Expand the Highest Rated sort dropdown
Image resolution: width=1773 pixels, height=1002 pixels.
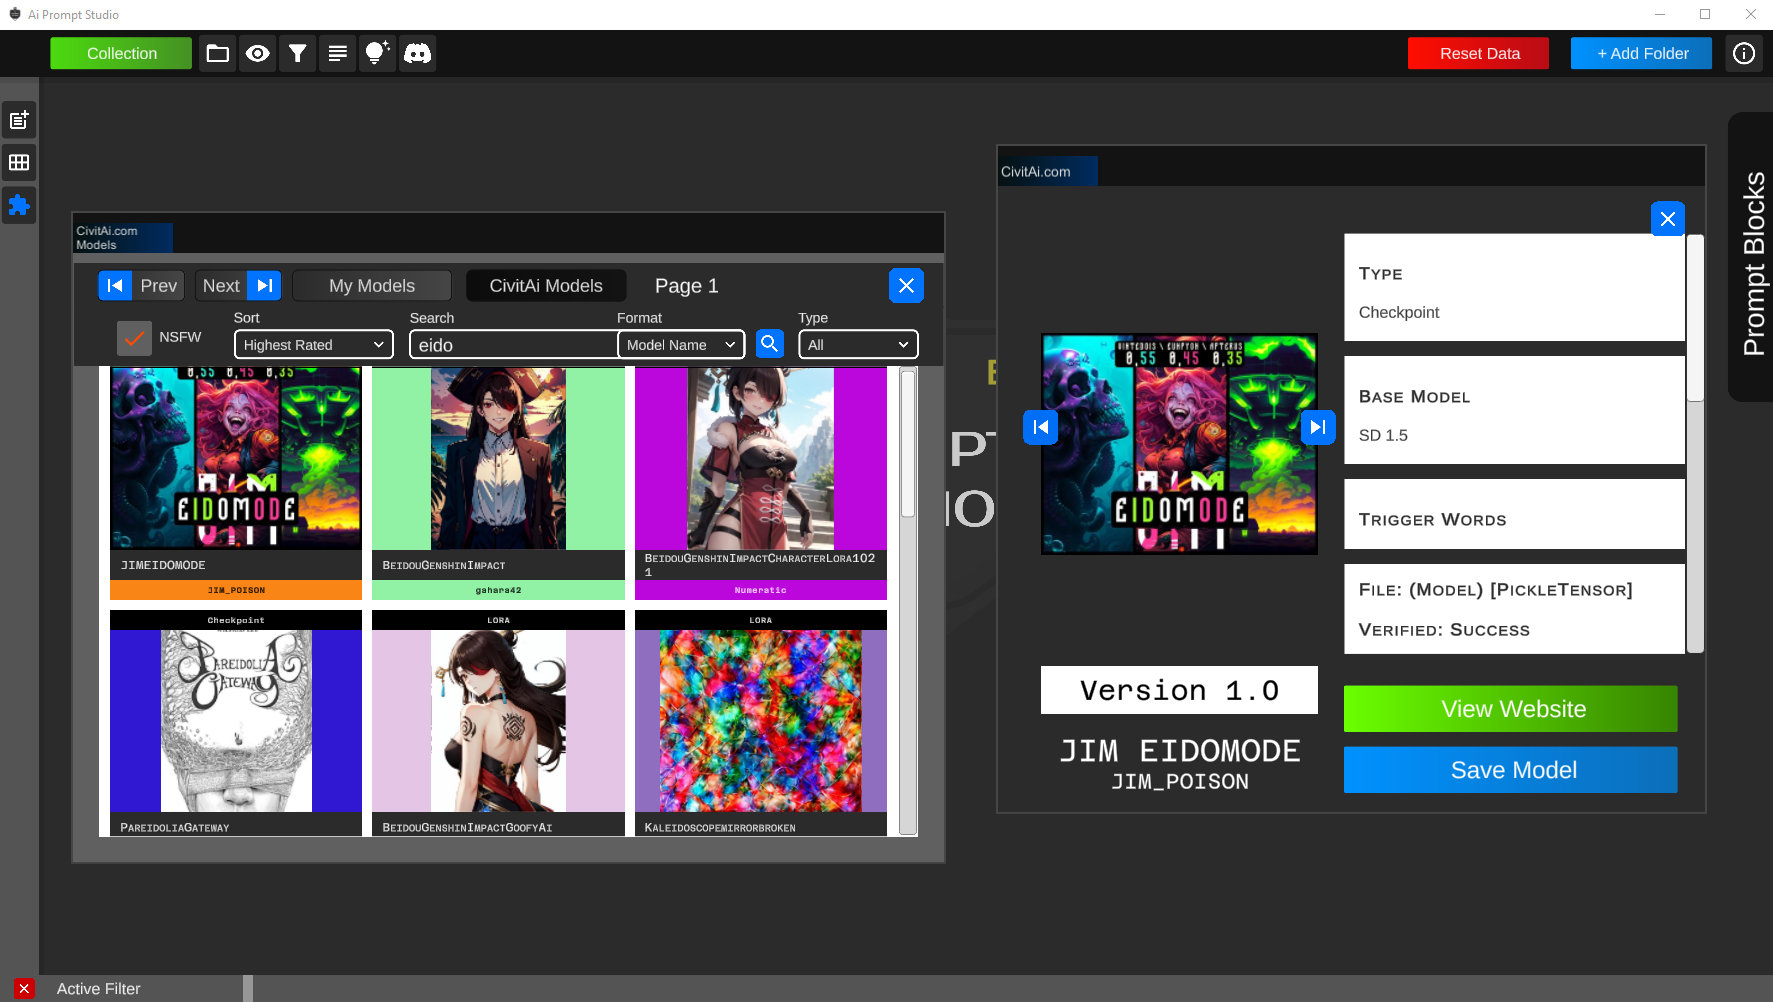313,345
